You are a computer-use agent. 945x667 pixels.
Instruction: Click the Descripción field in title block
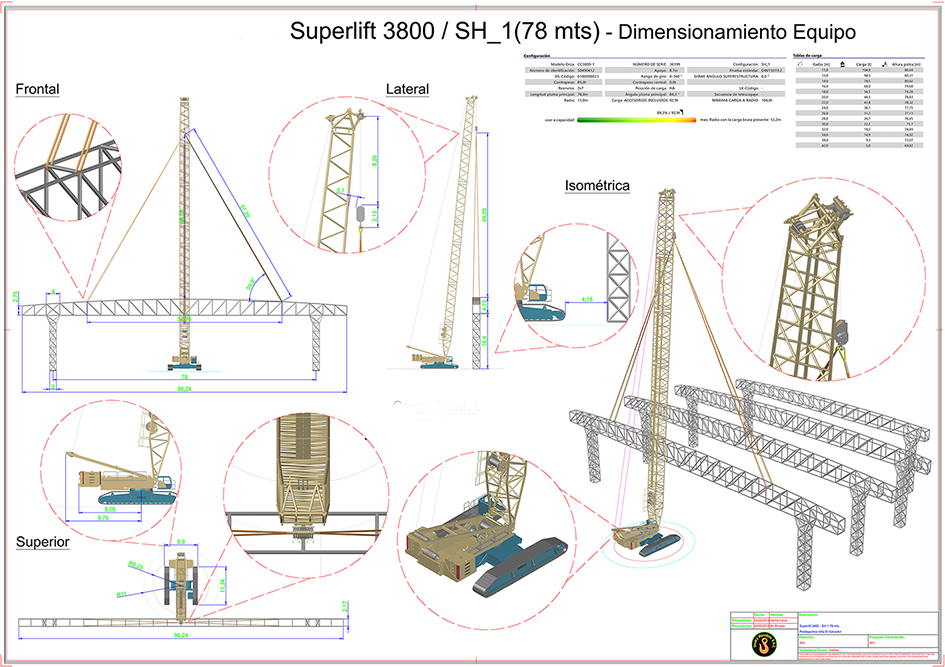click(x=868, y=623)
